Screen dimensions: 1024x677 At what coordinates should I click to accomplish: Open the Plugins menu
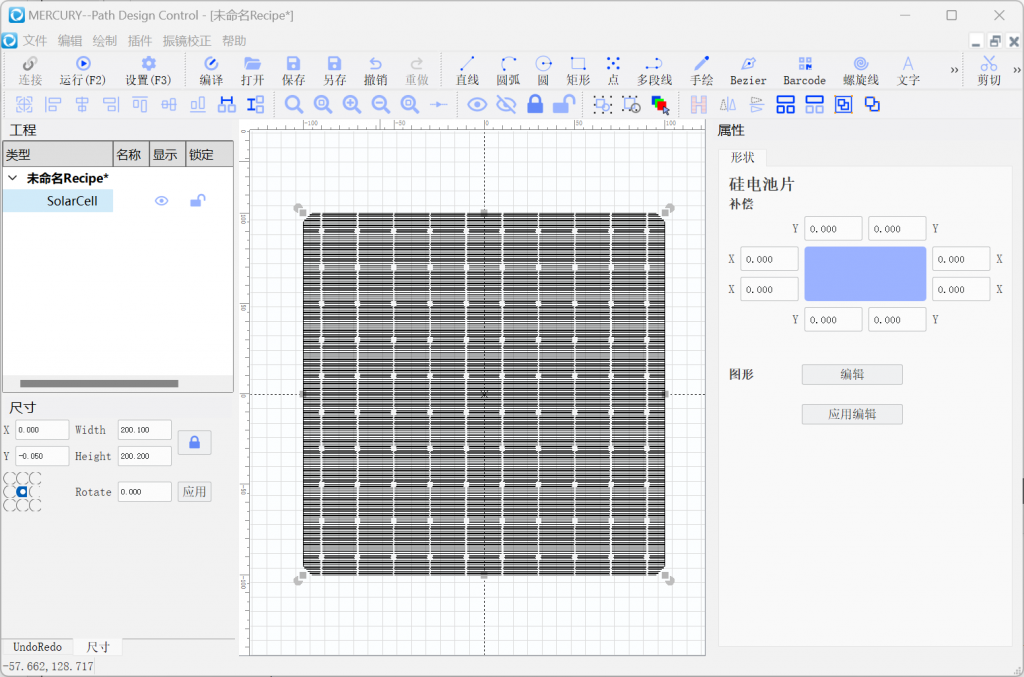[x=140, y=40]
